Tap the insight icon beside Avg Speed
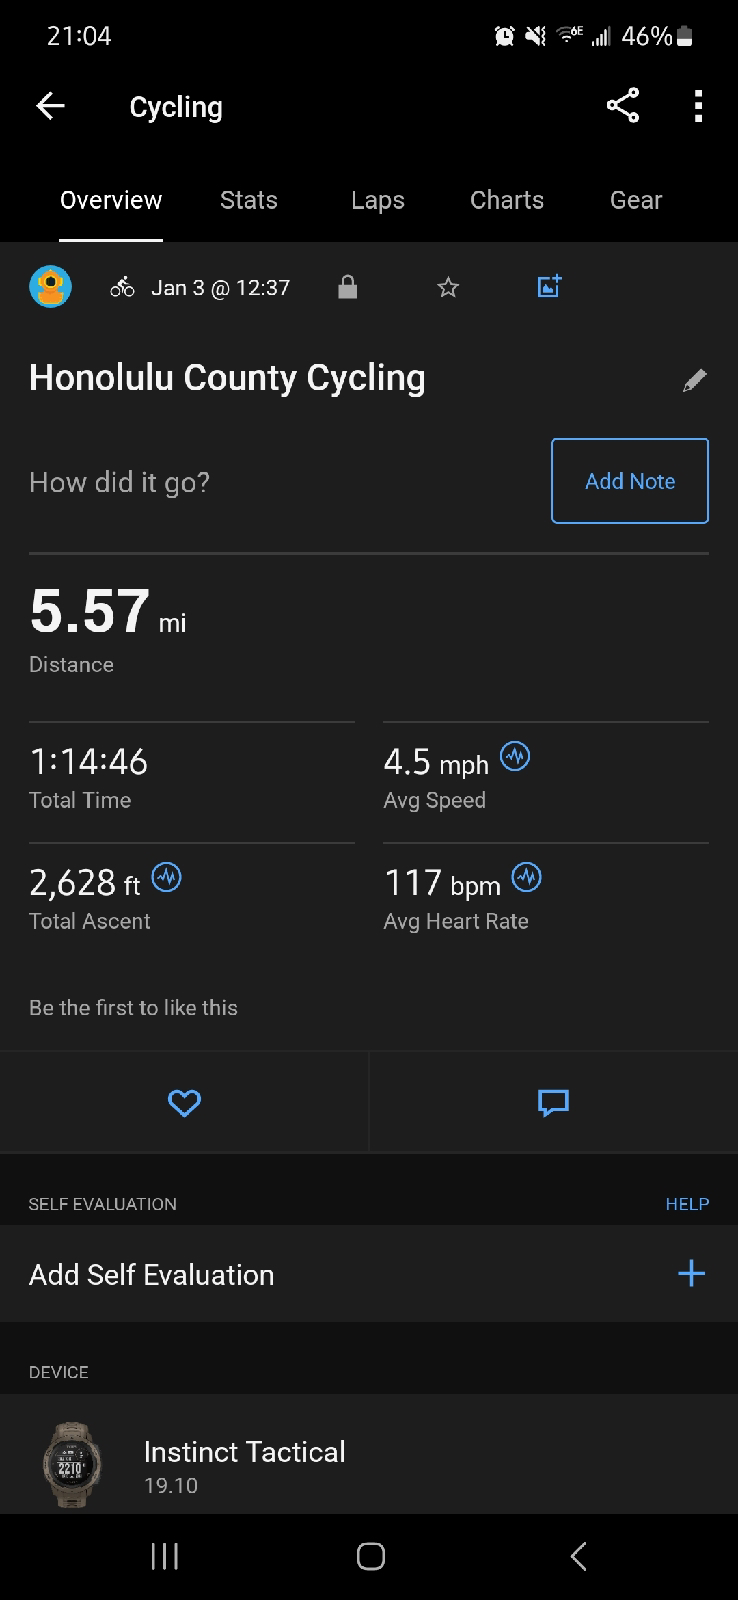The height and width of the screenshot is (1600, 738). click(x=515, y=757)
